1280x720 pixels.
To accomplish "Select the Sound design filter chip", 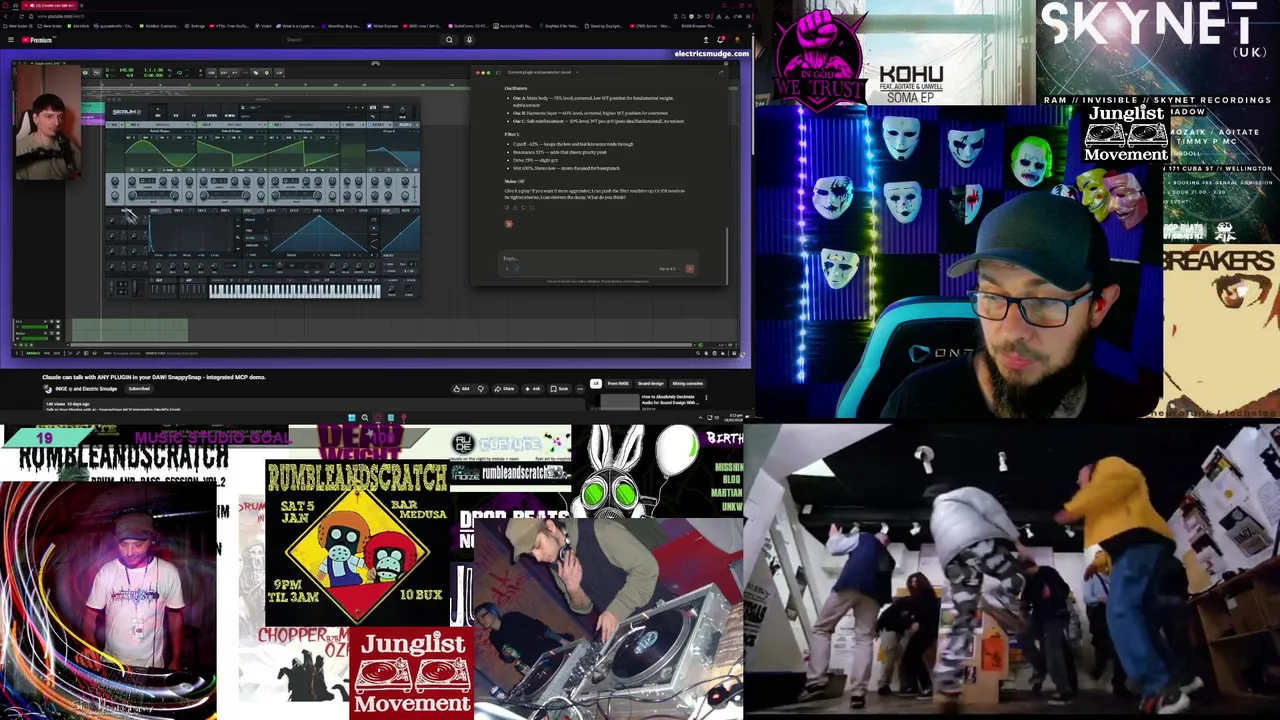I will (651, 384).
